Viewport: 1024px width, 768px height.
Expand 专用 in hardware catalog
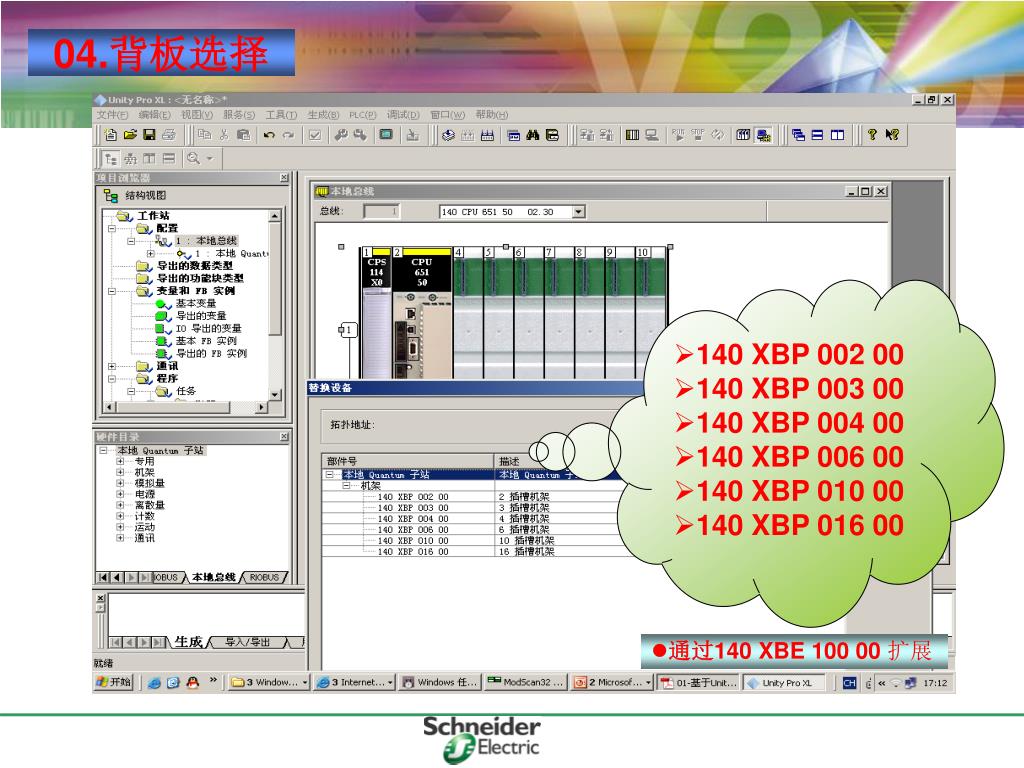pyautogui.click(x=120, y=461)
